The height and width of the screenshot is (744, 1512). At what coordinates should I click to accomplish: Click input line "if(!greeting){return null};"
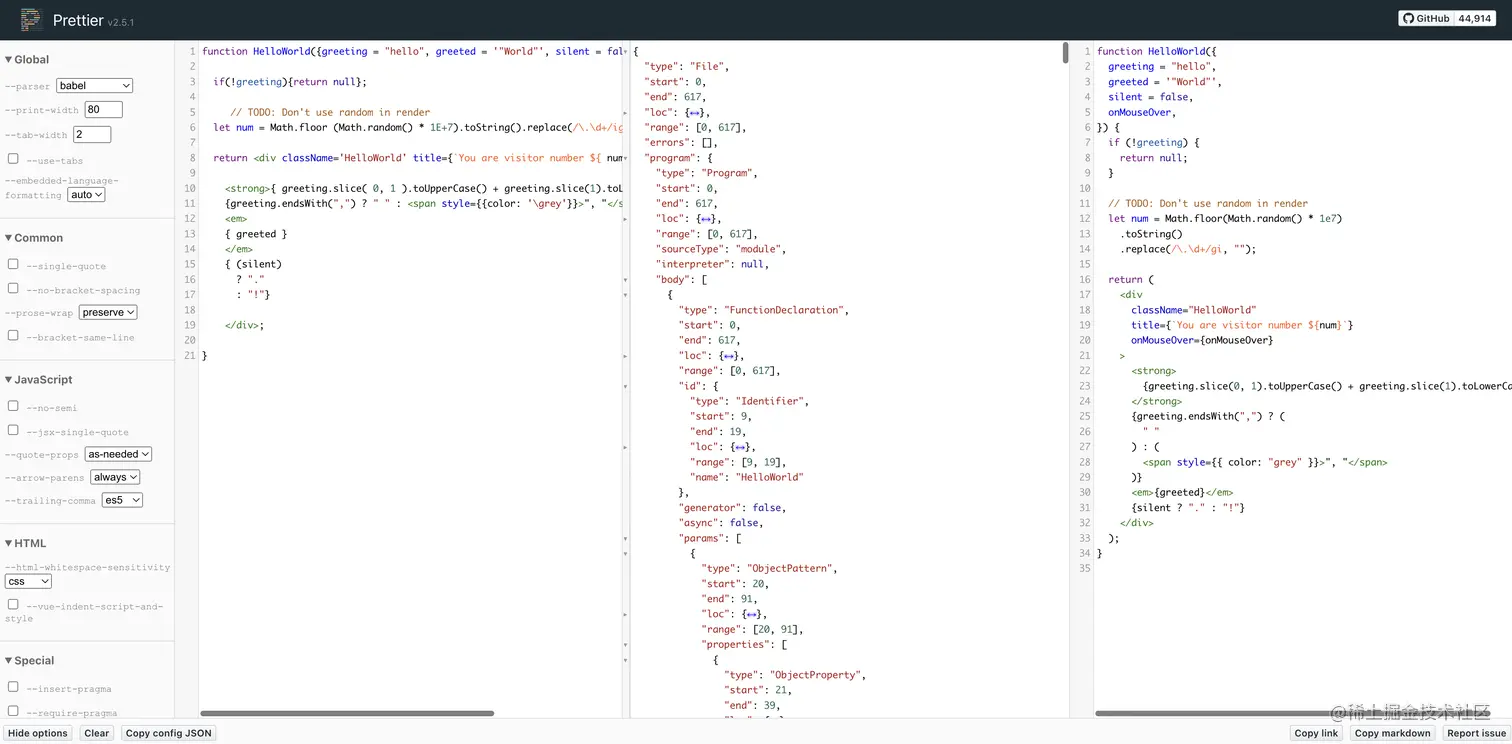(x=290, y=82)
